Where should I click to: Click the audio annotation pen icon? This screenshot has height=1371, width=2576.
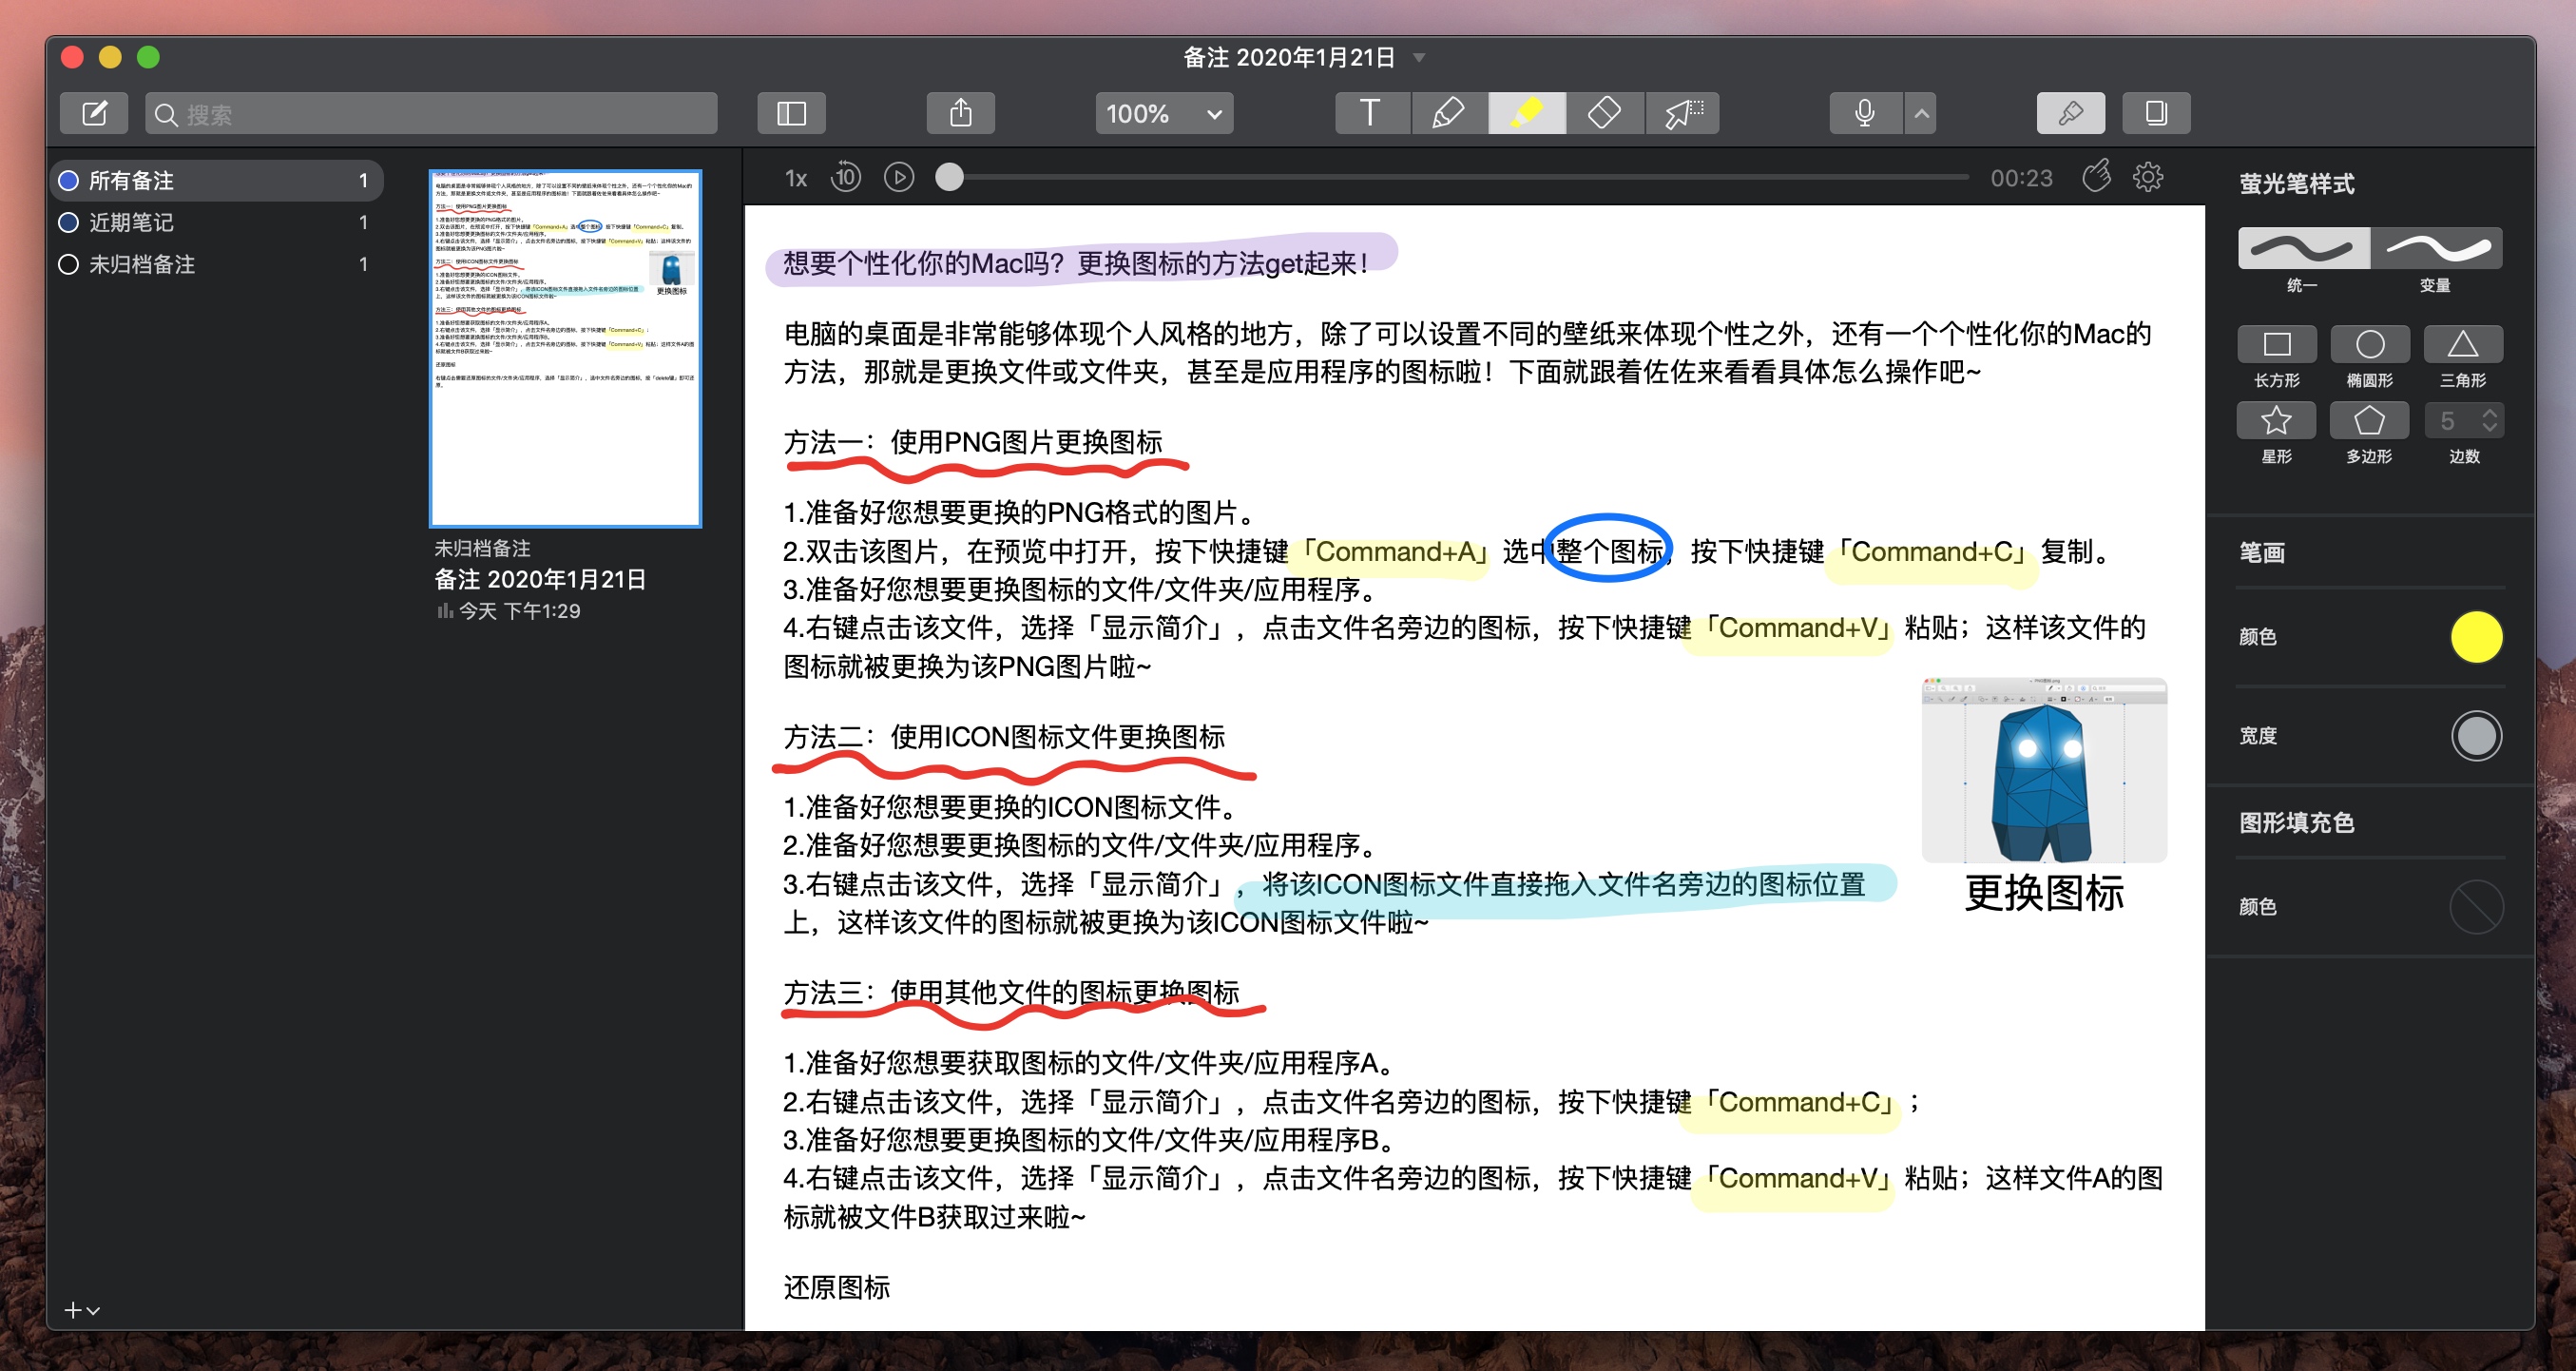coord(2096,176)
